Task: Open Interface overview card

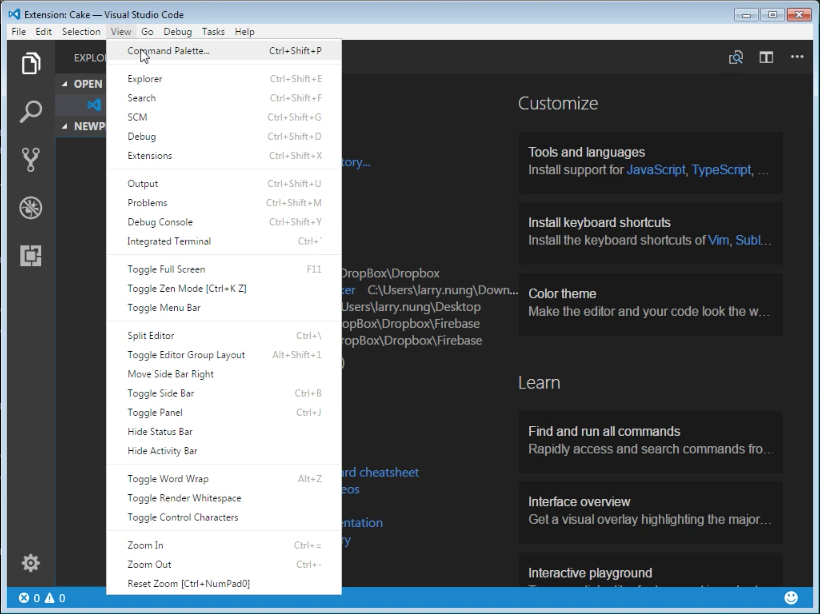Action: click(651, 512)
